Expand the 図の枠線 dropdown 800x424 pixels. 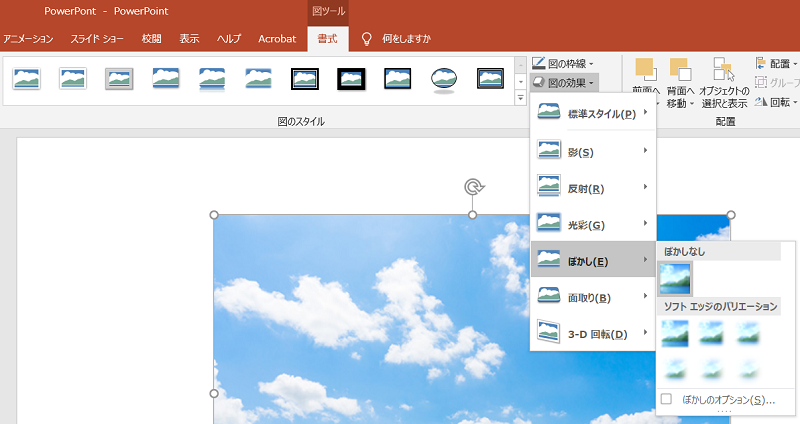(x=565, y=63)
